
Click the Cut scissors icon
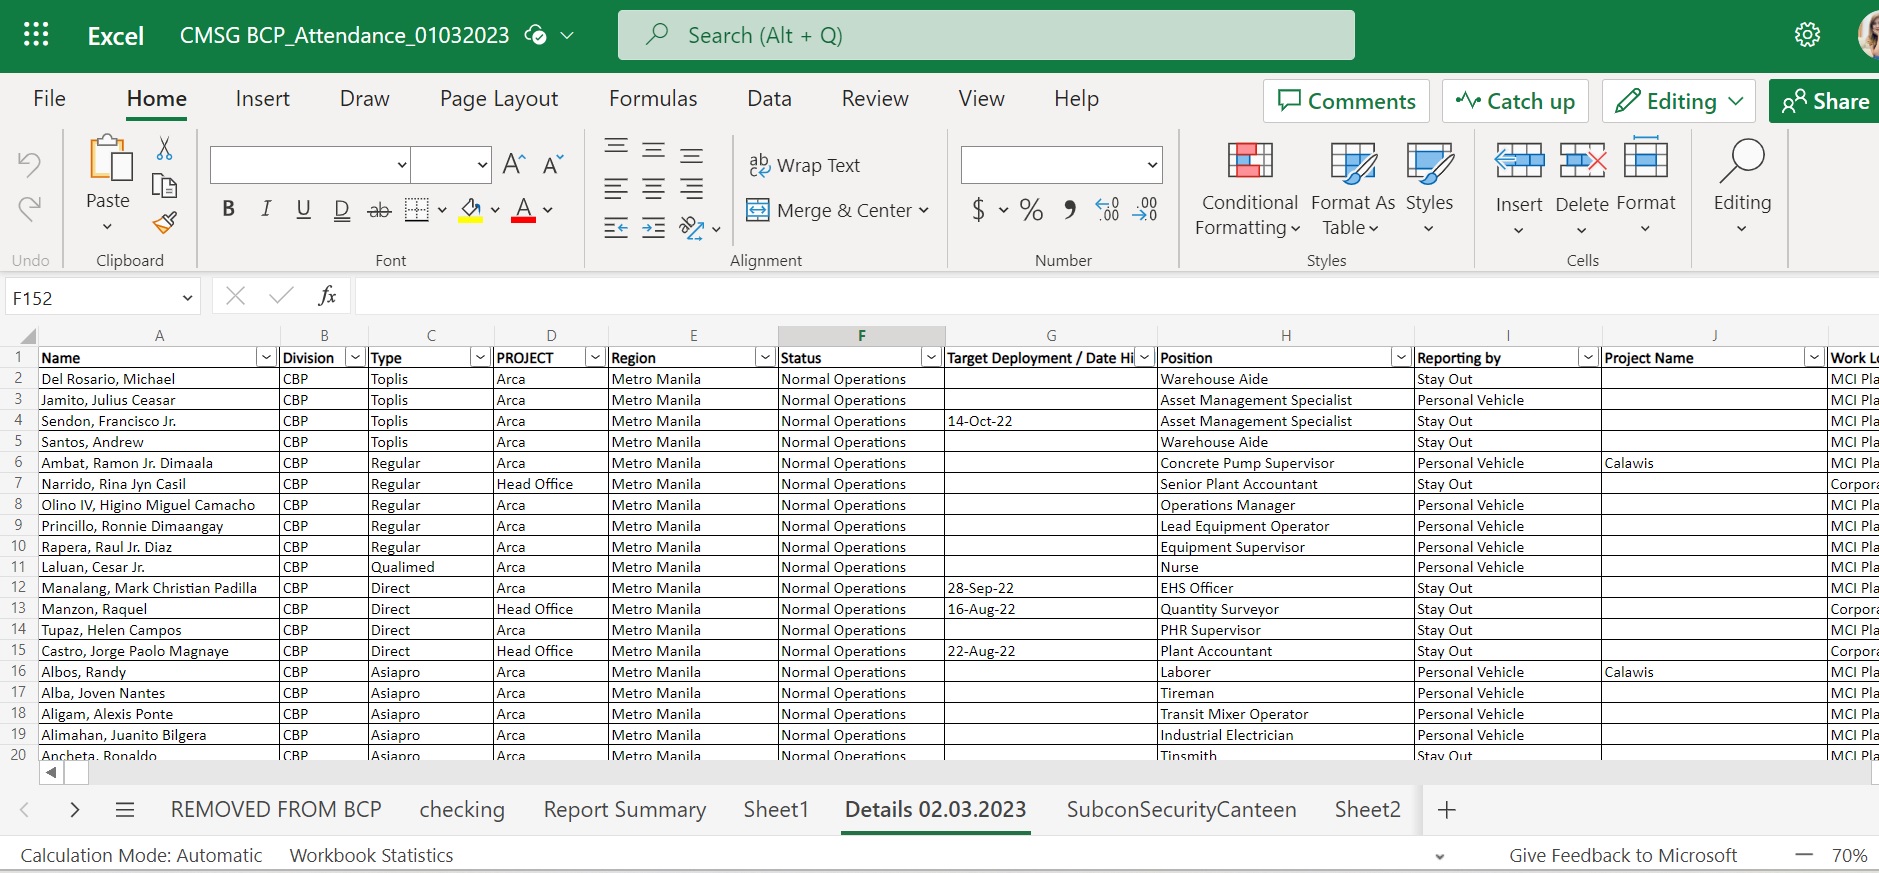coord(165,148)
